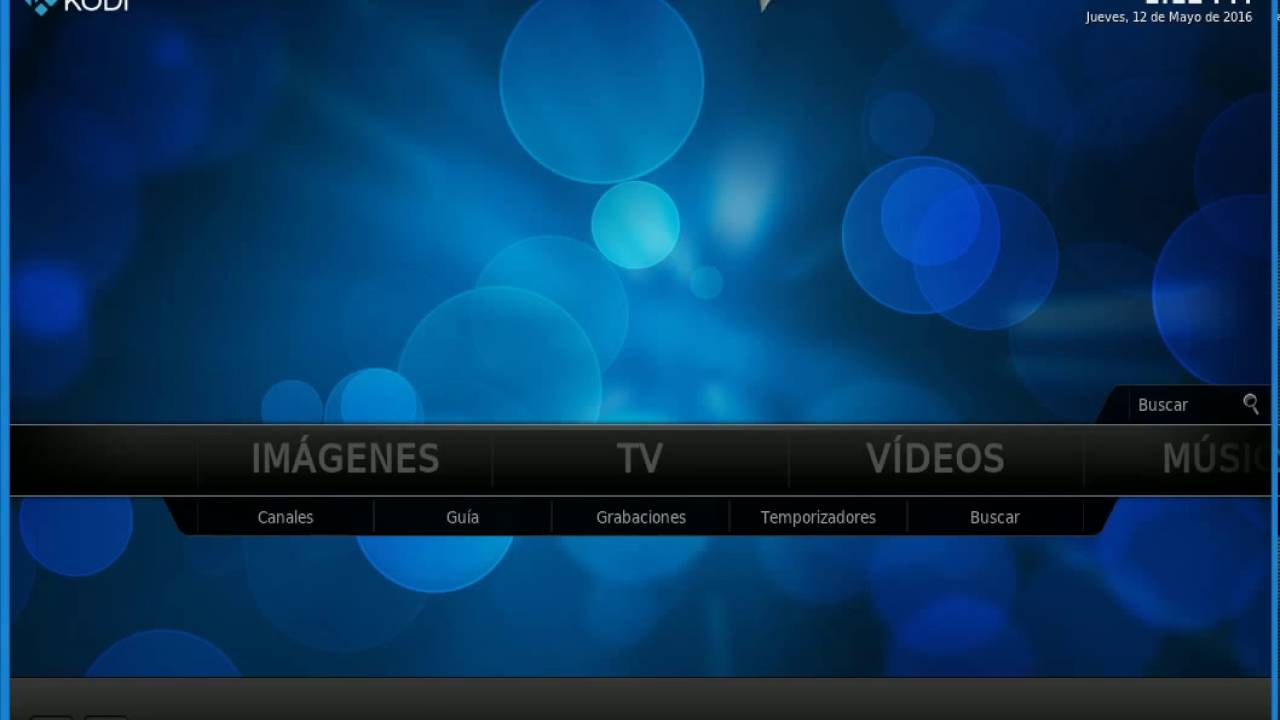Select Buscar in the TV submenu

(995, 517)
